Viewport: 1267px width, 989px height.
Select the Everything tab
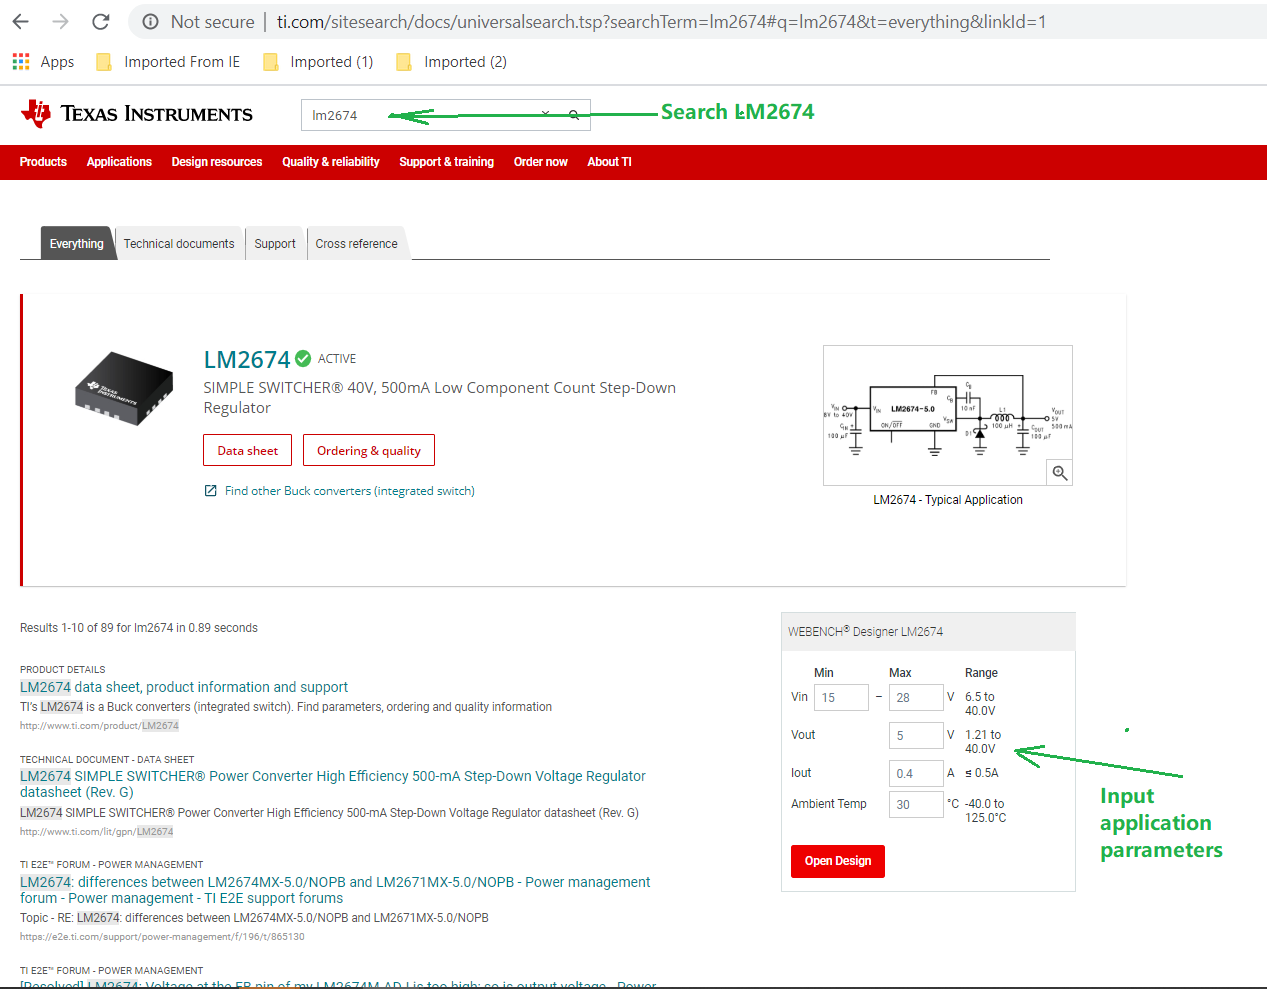click(x=77, y=243)
